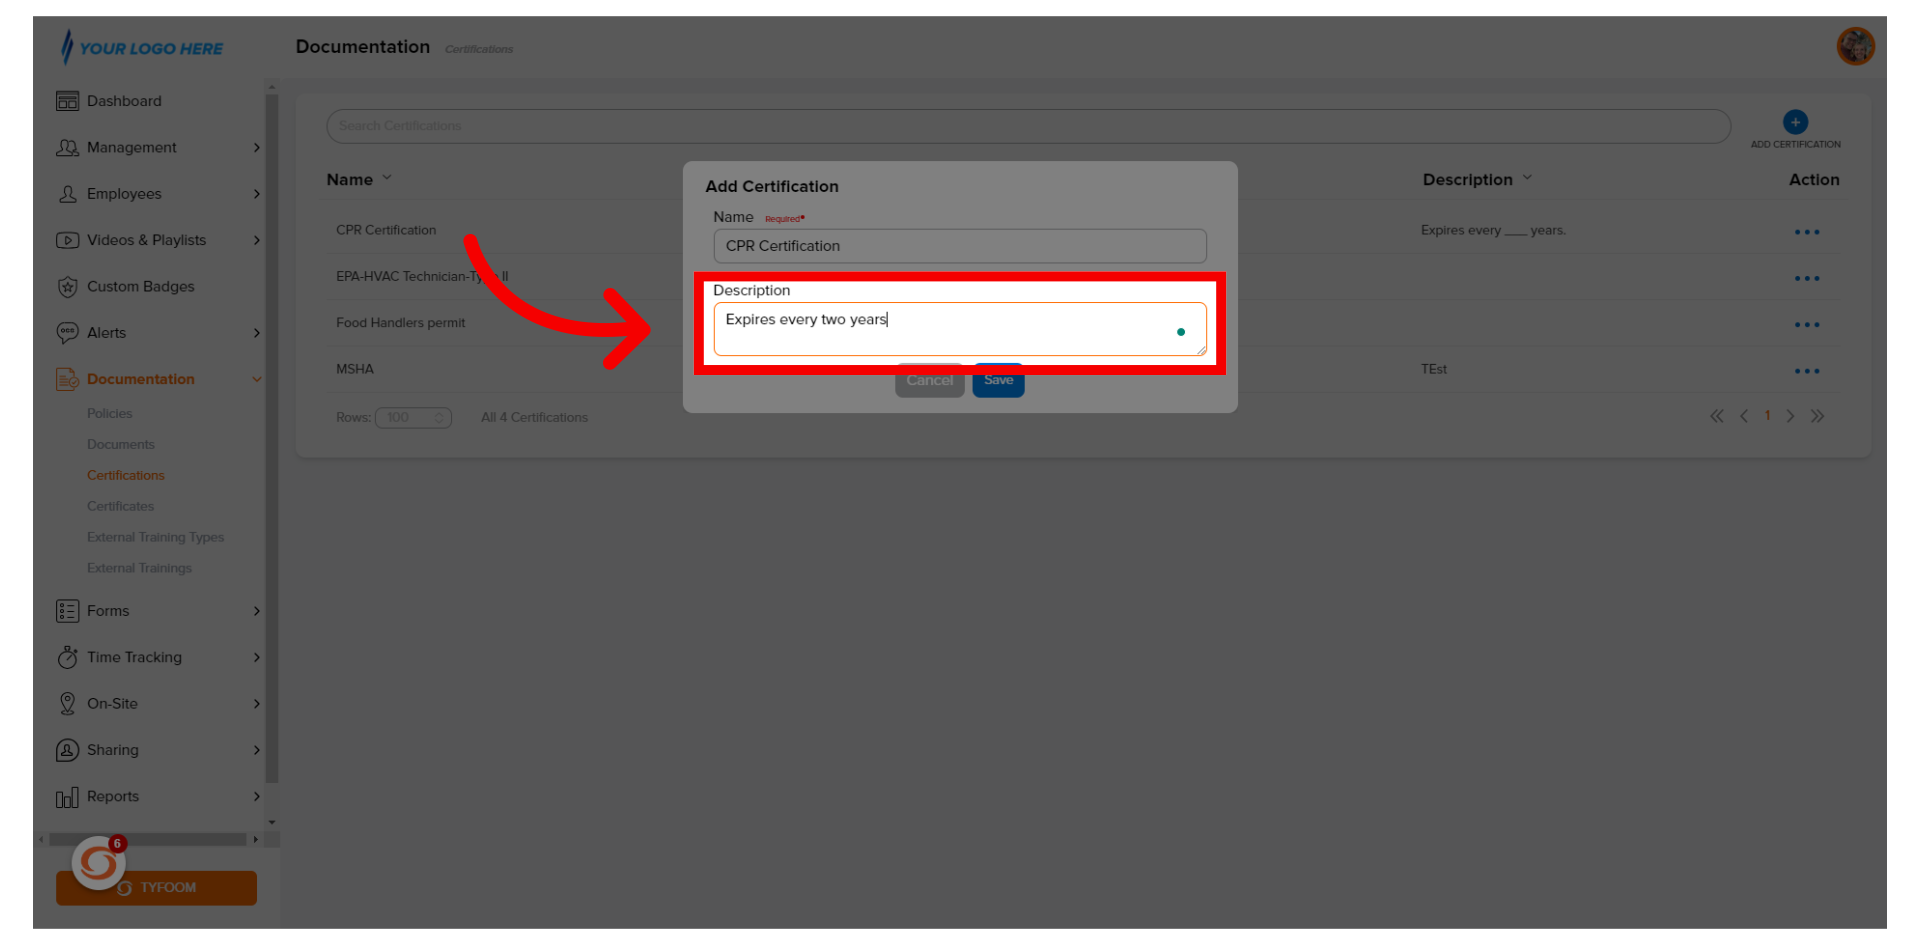Click page number 1 in pagination
The image size is (1920, 945).
[1767, 416]
